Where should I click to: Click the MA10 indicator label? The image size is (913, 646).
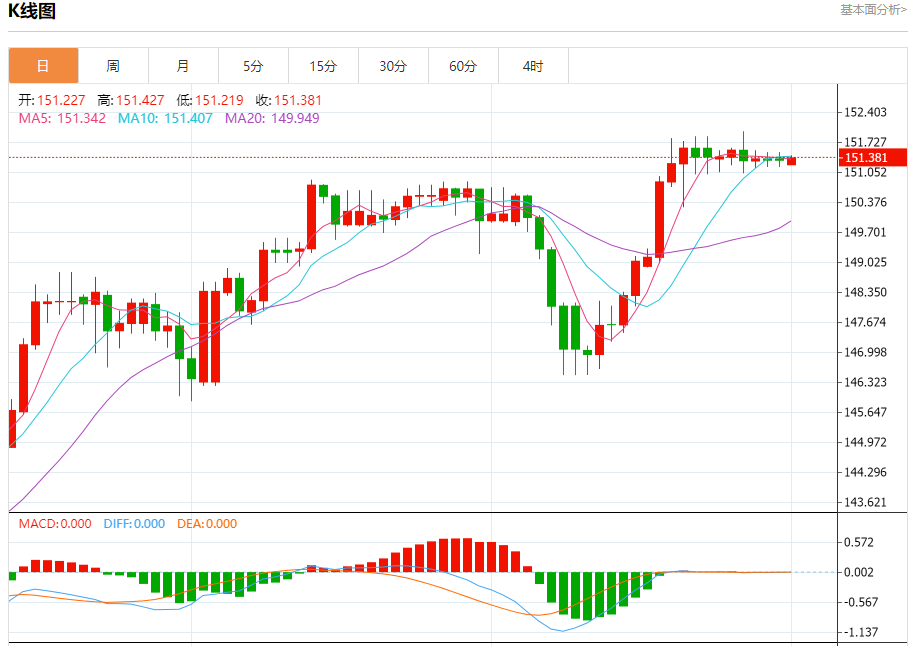(165, 118)
